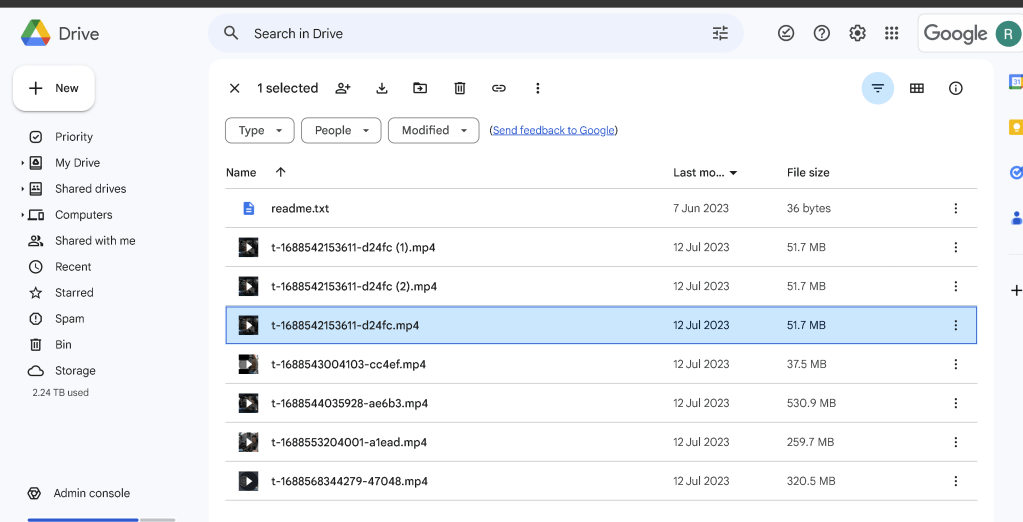
Task: Click the Move to bin trash icon
Action: (x=460, y=88)
